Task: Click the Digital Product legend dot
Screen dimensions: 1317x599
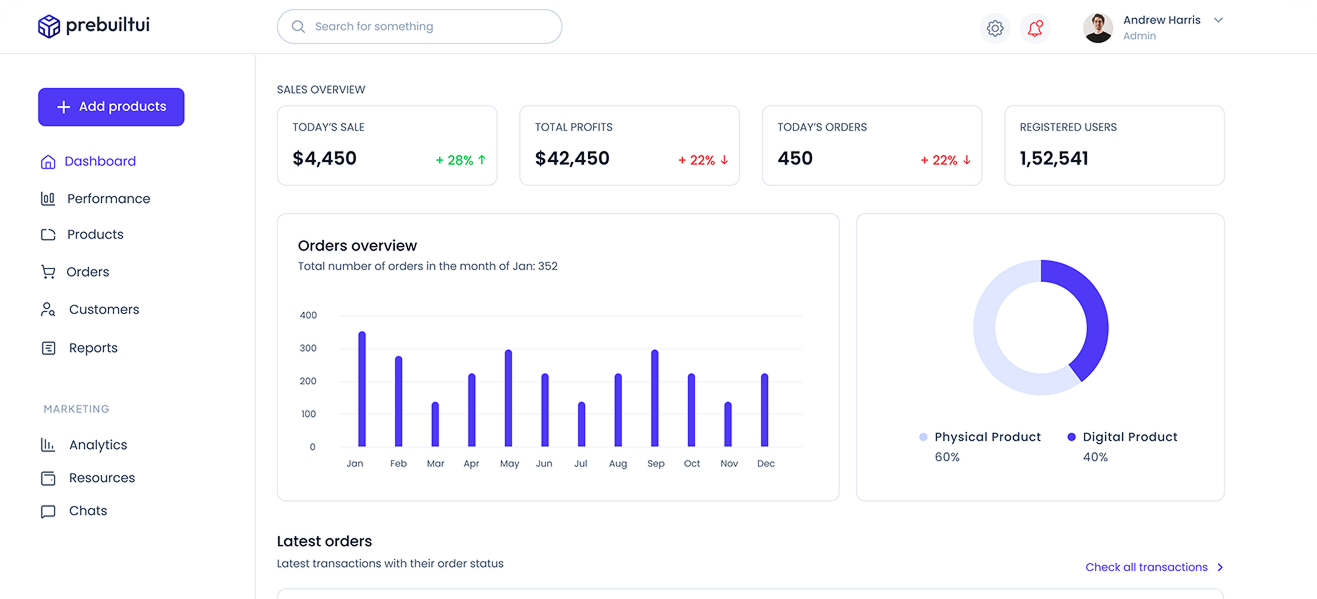Action: tap(1072, 437)
